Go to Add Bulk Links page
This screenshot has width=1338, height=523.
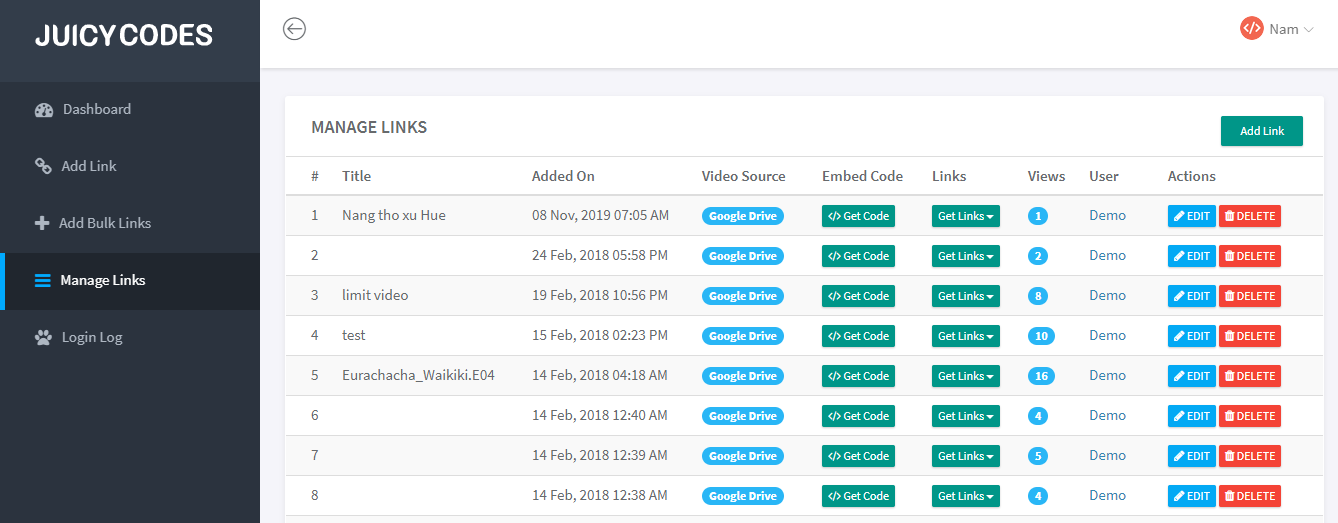(x=130, y=224)
